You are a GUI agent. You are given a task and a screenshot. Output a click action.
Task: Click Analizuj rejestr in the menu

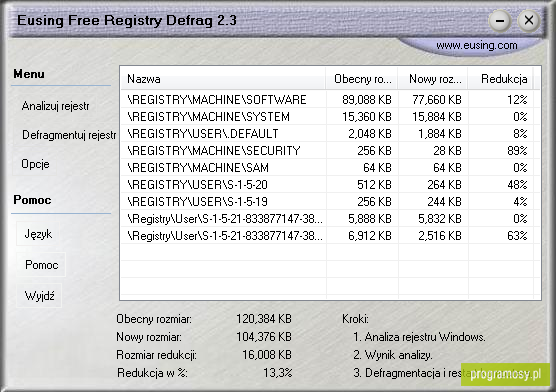click(x=55, y=106)
